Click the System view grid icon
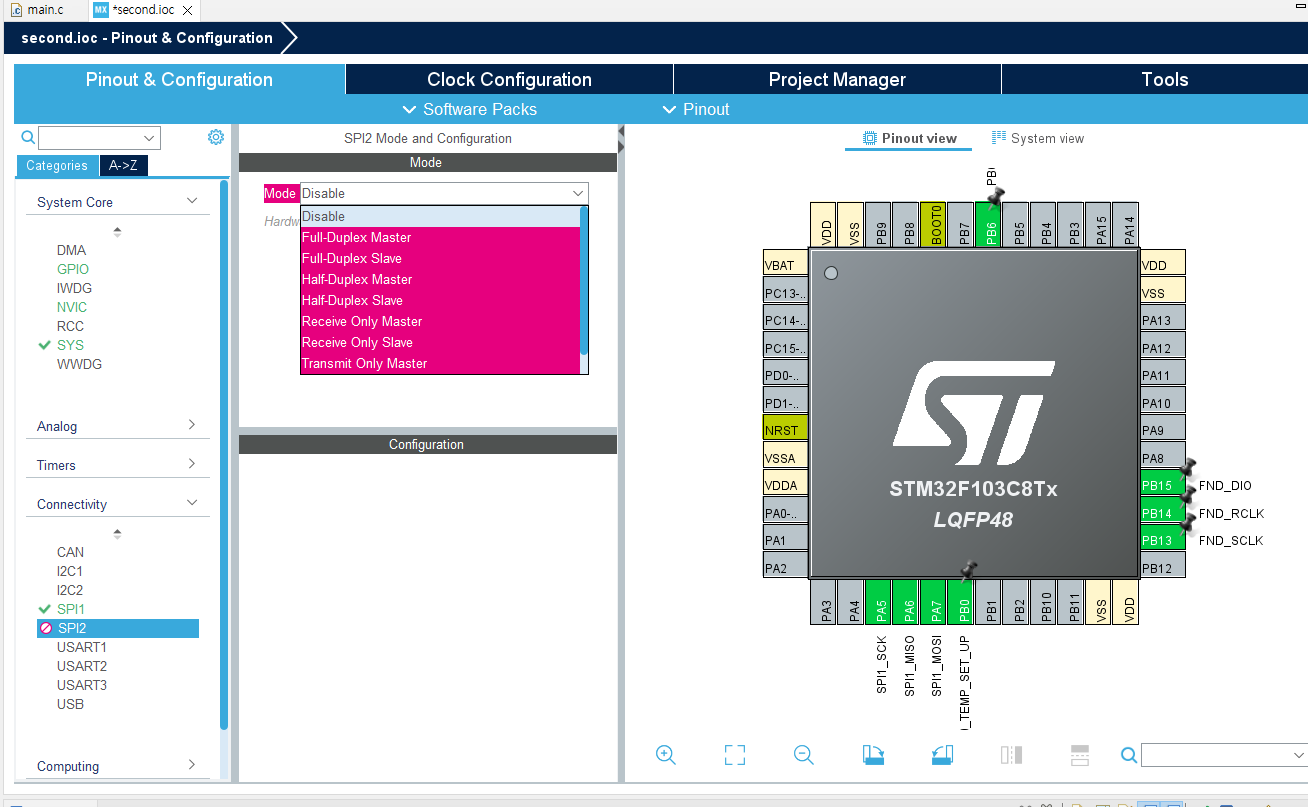Screen dimensions: 1308x807 point(999,138)
